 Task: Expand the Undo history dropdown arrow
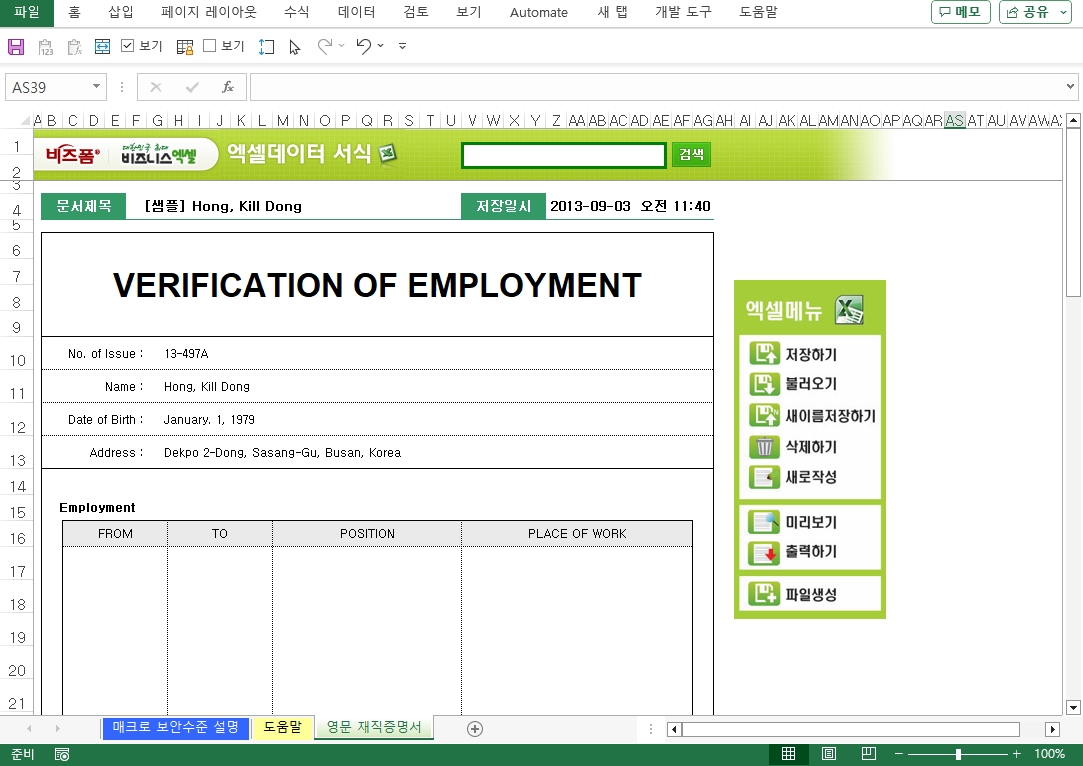[x=381, y=46]
